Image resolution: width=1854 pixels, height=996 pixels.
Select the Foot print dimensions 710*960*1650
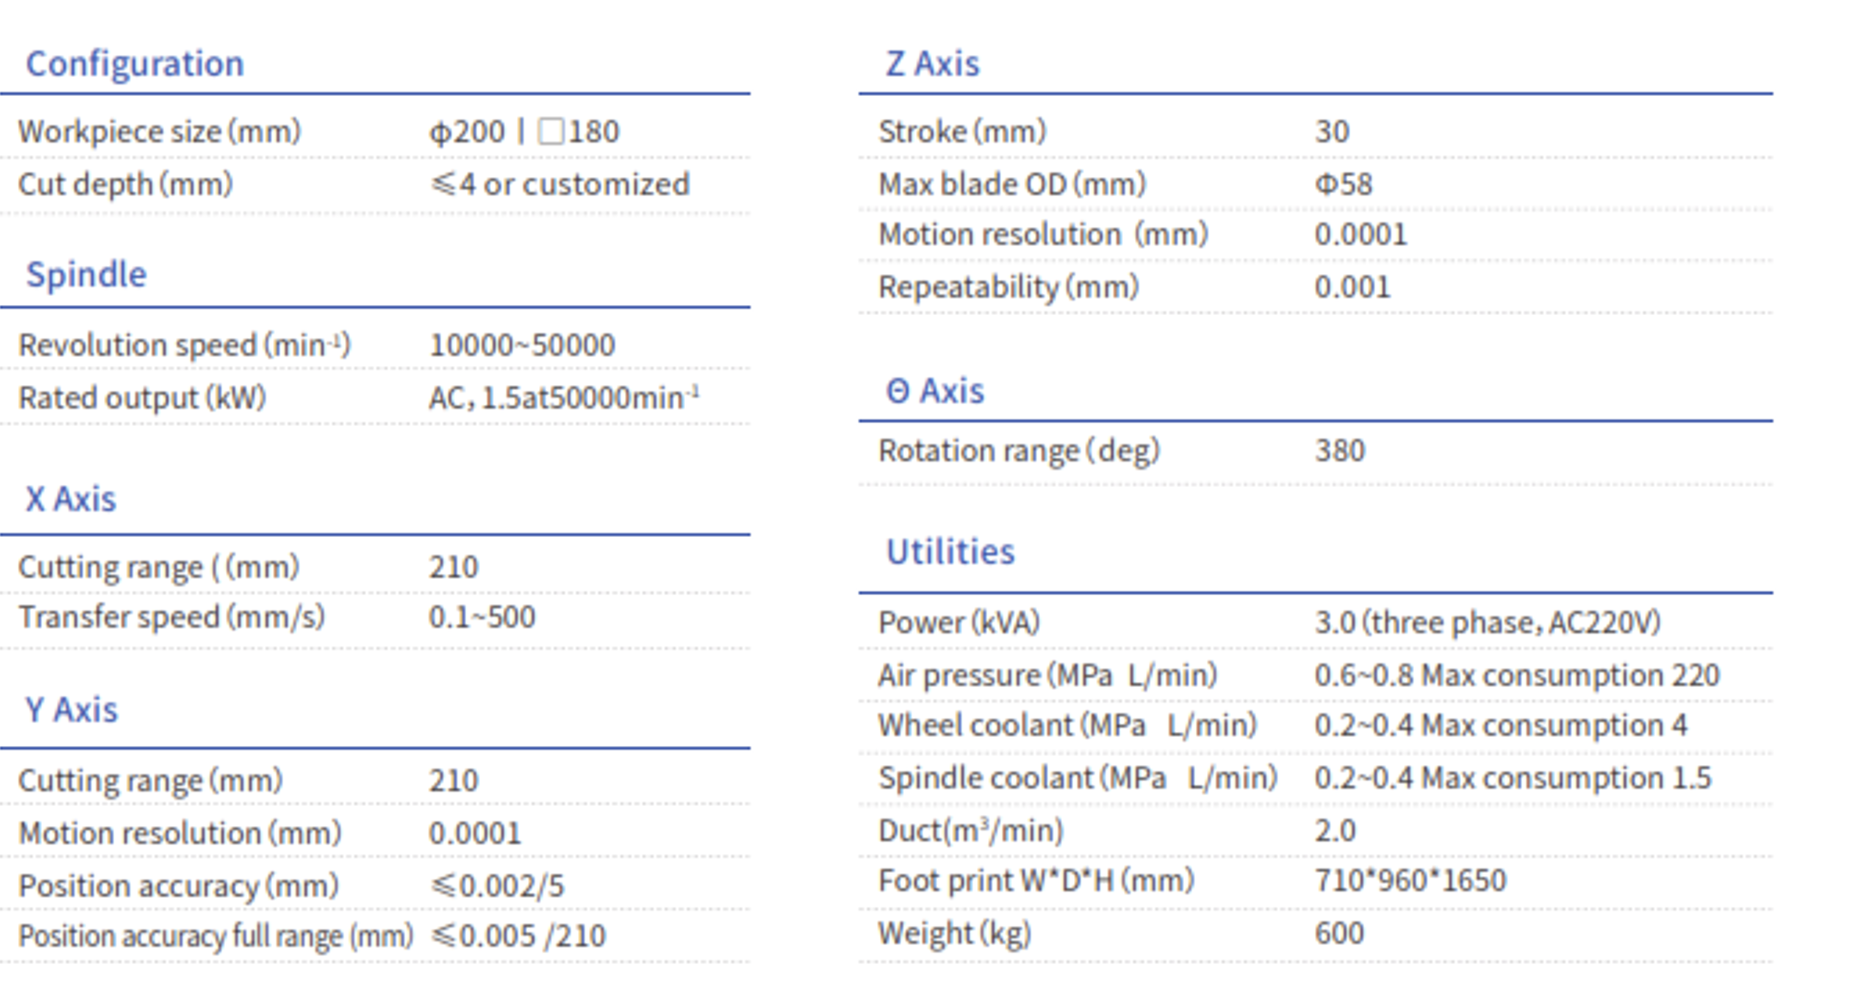(1410, 881)
